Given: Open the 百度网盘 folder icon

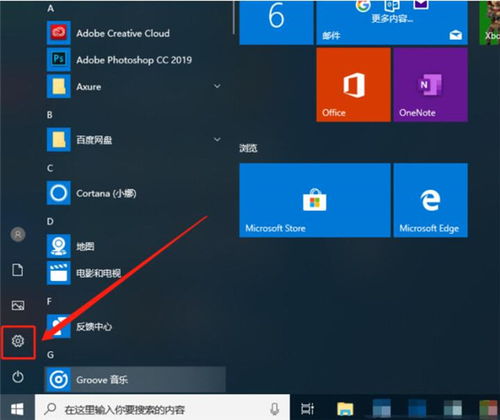Looking at the screenshot, I should coord(59,139).
